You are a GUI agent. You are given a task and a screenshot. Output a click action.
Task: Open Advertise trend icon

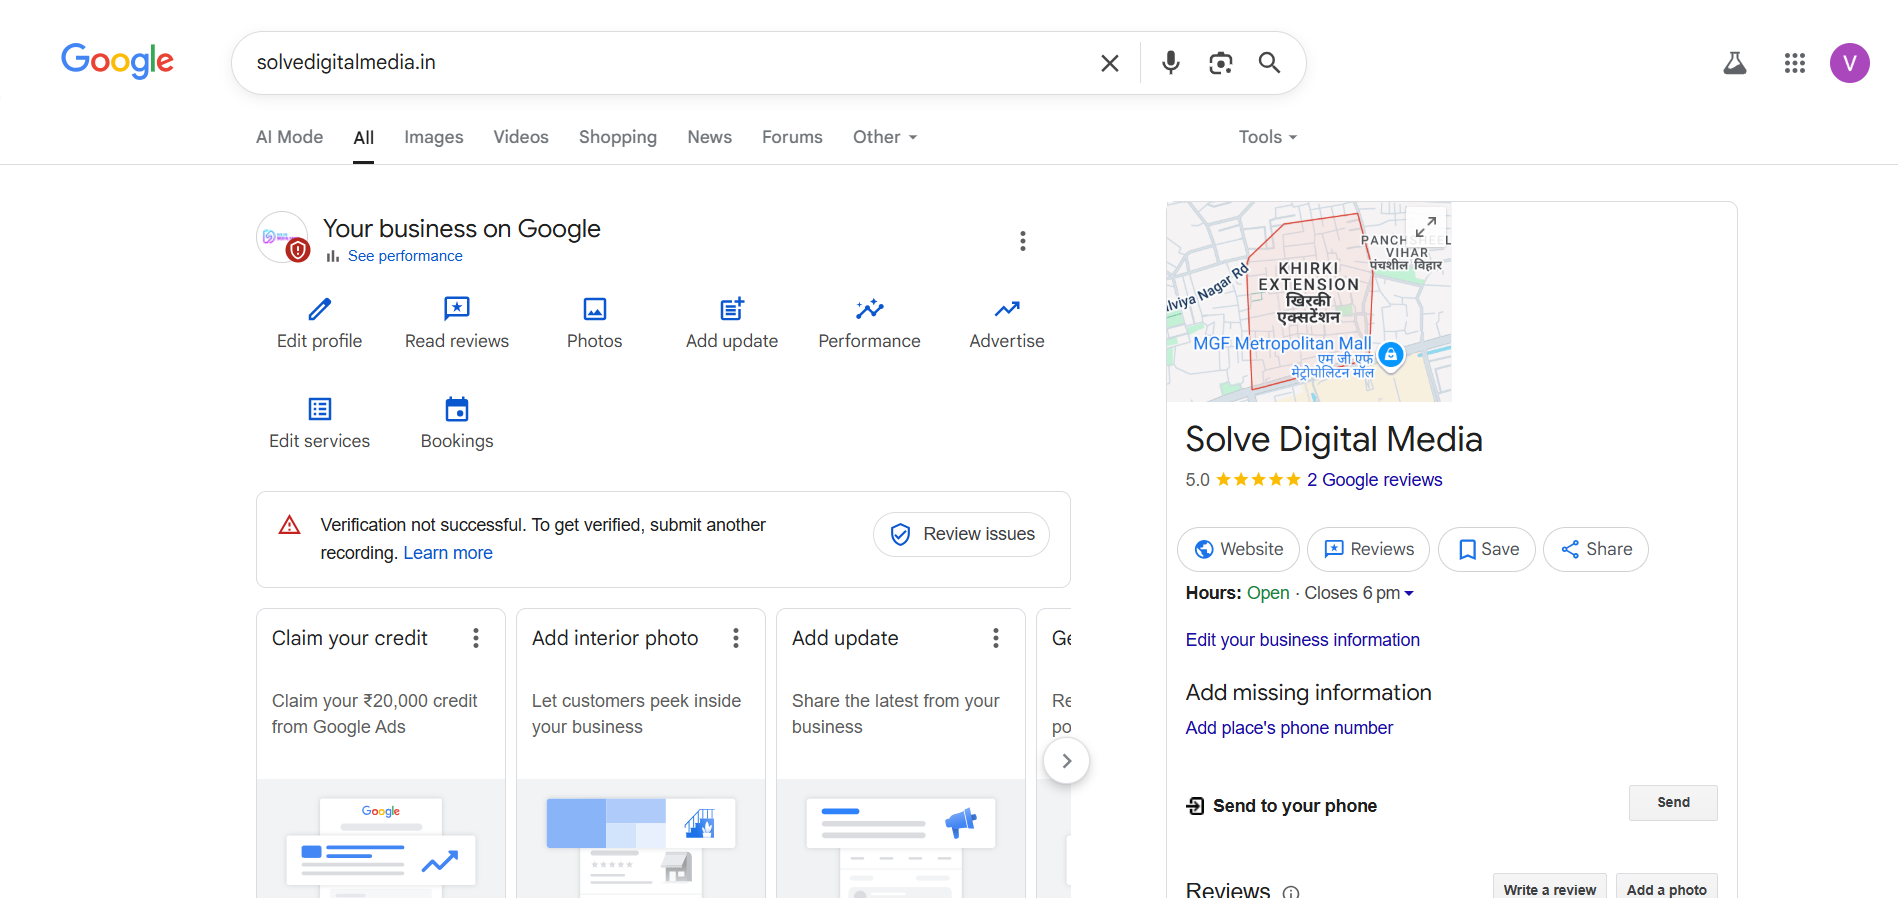tap(1007, 309)
